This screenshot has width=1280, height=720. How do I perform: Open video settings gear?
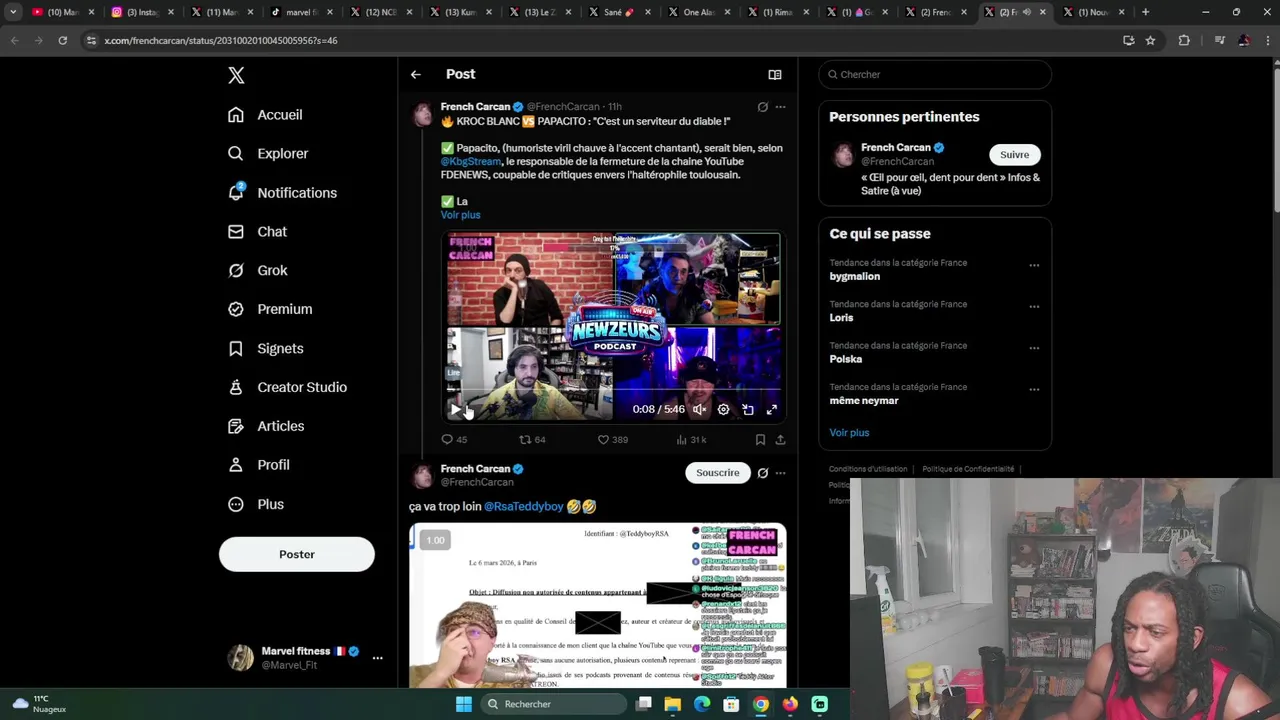pyautogui.click(x=724, y=410)
